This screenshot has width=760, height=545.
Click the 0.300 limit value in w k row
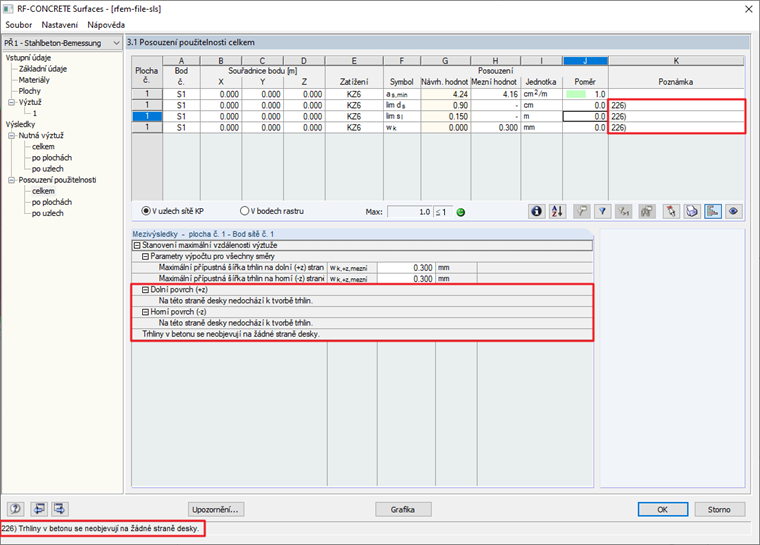coord(495,128)
